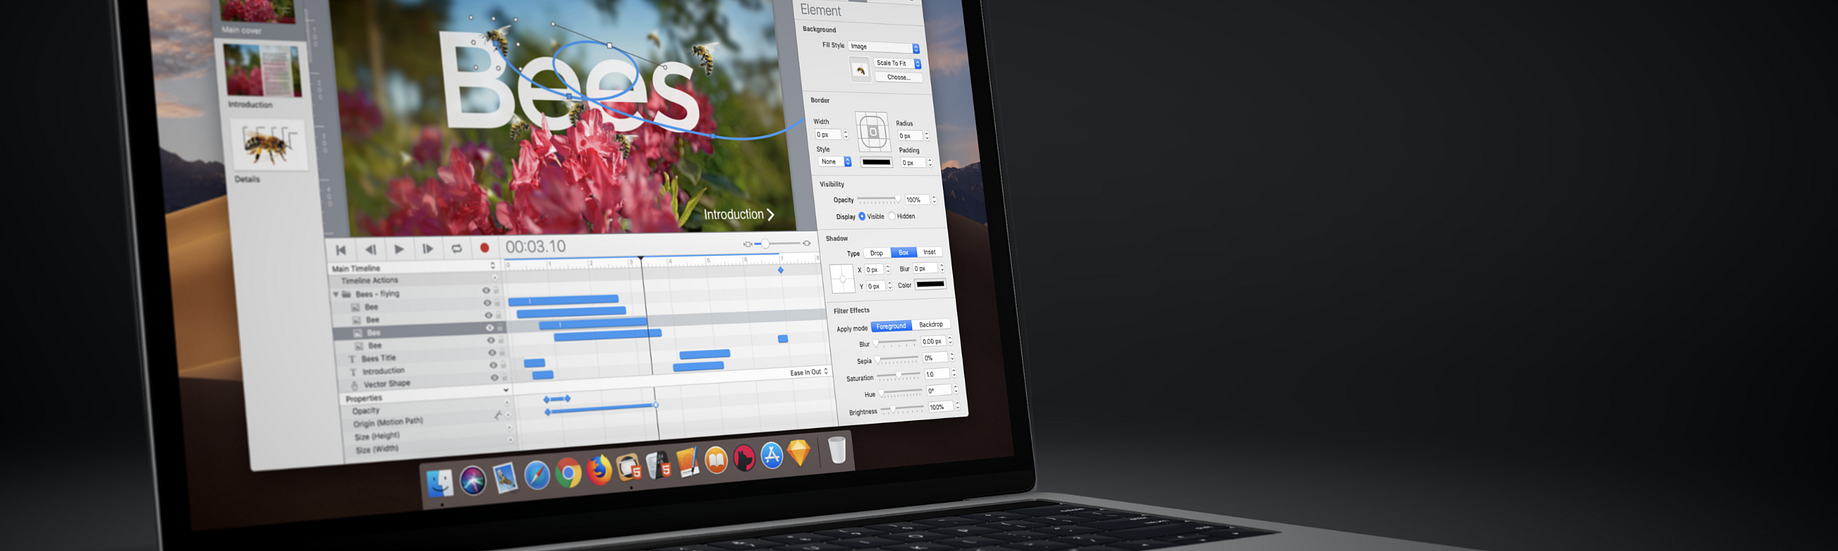Click the border sides selector diagram
This screenshot has width=1838, height=551.
point(872,132)
